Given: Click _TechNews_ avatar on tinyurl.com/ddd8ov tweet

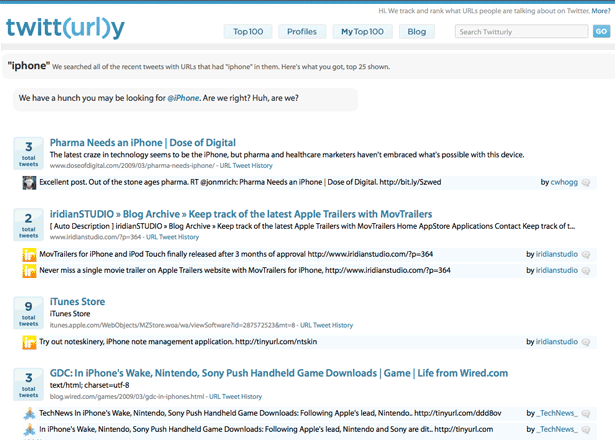Looking at the screenshot, I should [x=29, y=414].
